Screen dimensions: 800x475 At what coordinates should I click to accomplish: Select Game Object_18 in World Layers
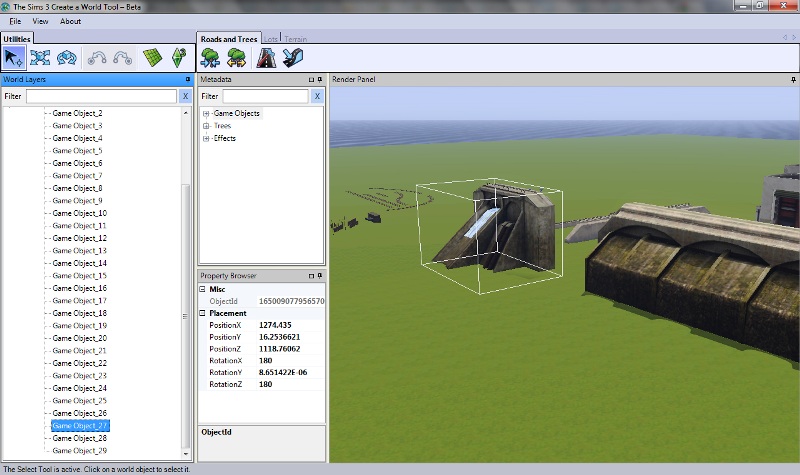tap(80, 313)
